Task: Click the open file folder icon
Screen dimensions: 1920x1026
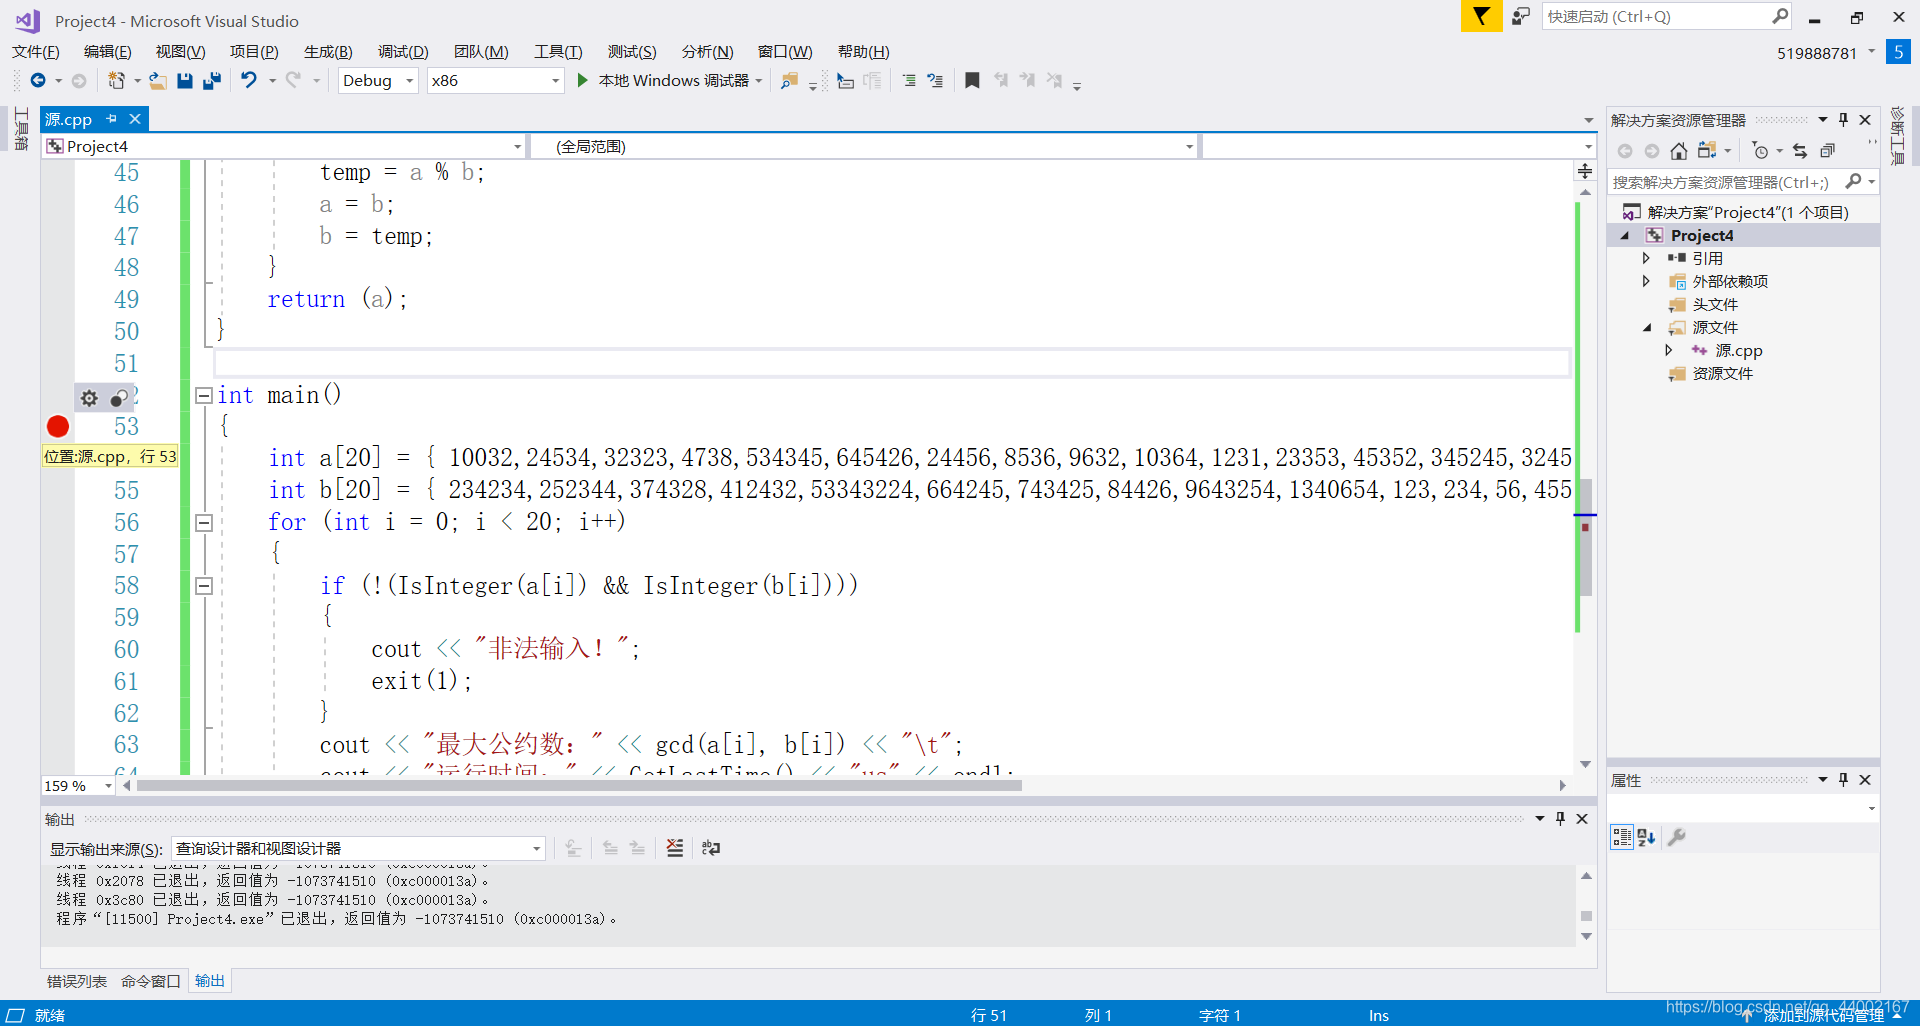Action: coord(157,81)
